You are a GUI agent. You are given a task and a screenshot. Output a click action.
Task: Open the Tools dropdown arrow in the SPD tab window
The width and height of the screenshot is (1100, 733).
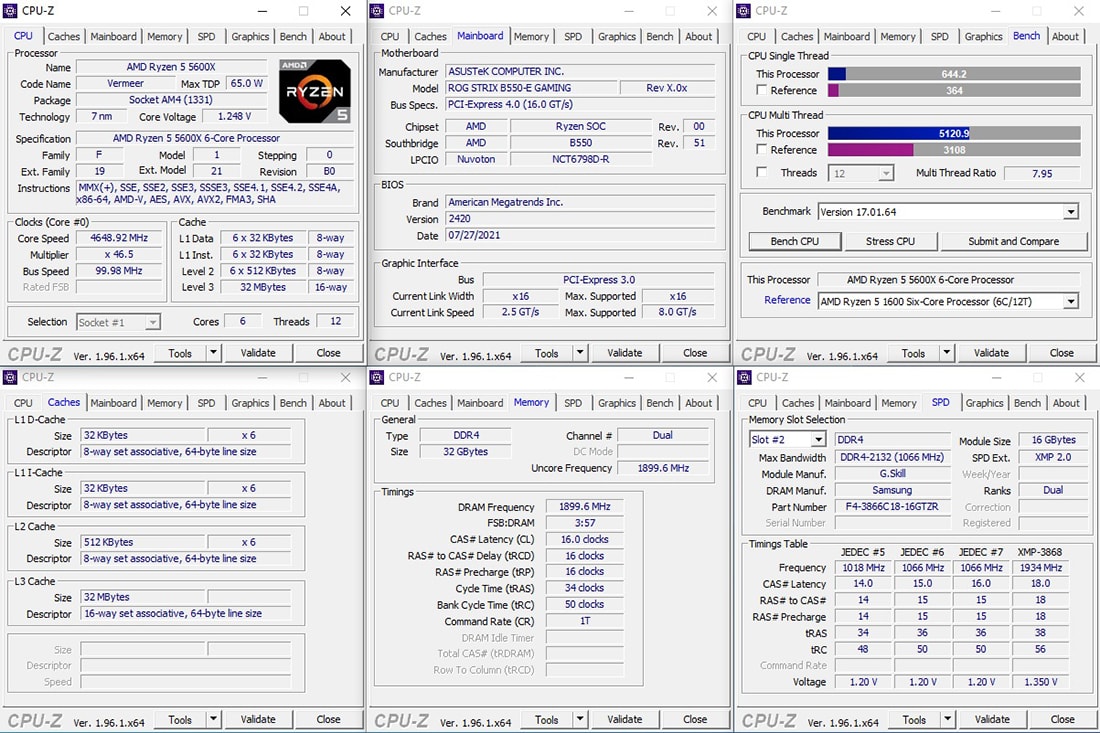pos(948,719)
